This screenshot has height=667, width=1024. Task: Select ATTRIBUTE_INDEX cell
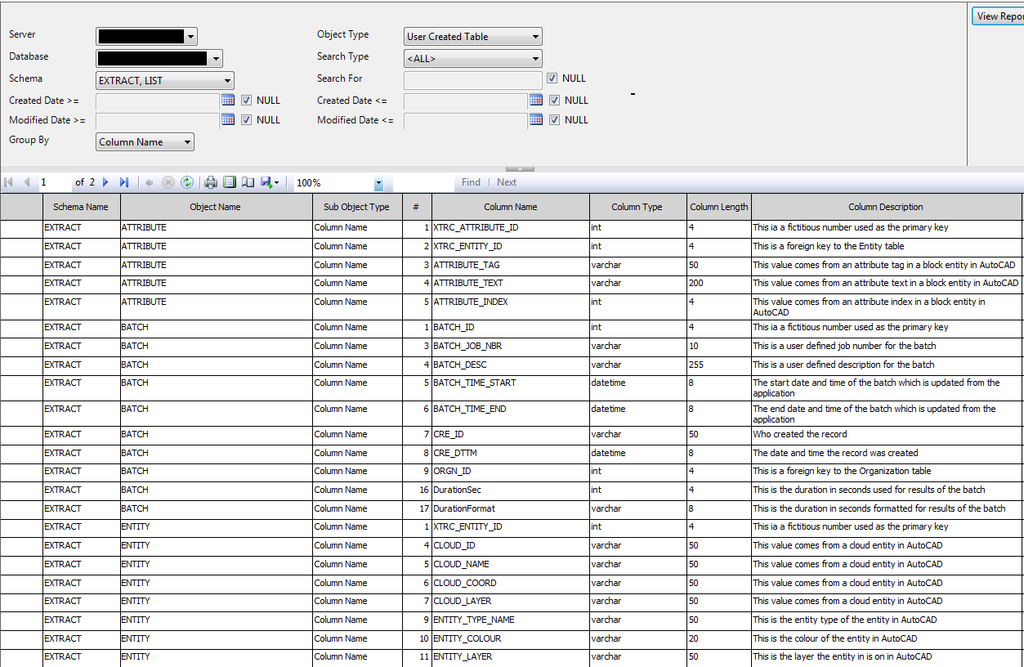(x=510, y=306)
